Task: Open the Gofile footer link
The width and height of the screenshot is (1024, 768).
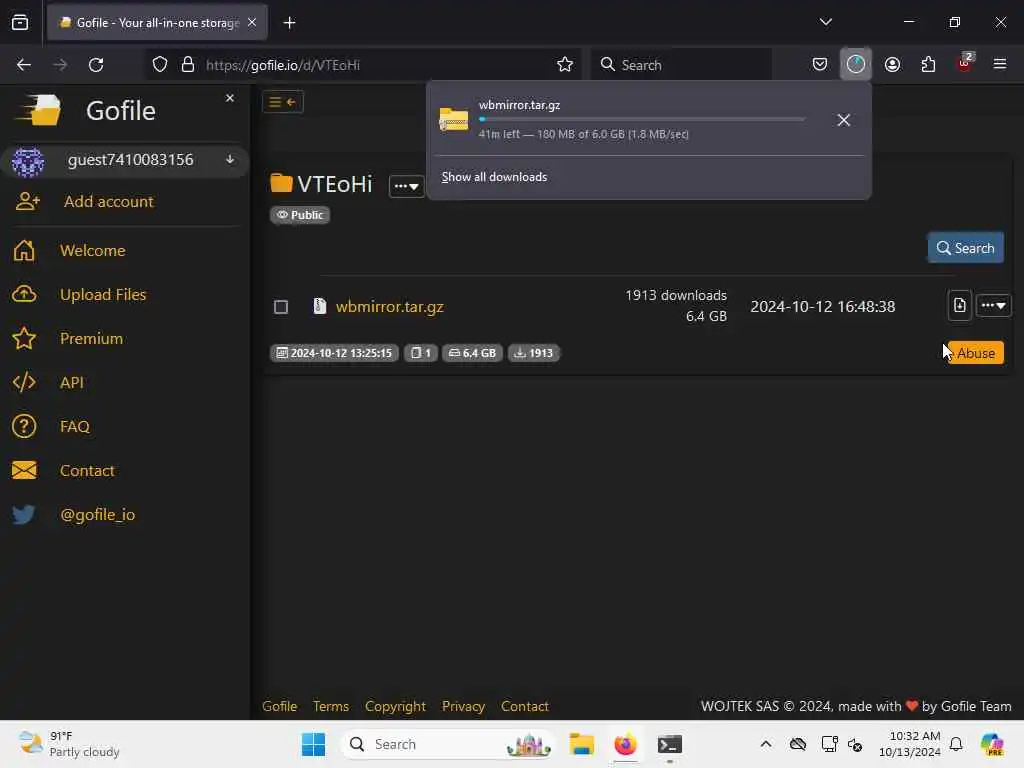Action: [x=280, y=706]
